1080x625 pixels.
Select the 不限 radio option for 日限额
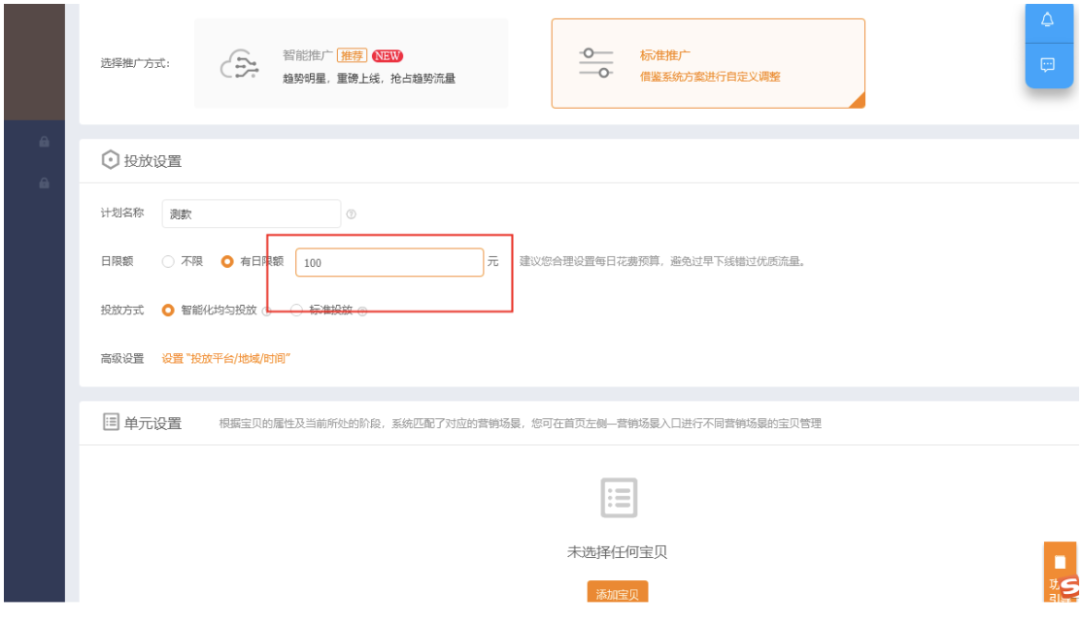tap(167, 261)
